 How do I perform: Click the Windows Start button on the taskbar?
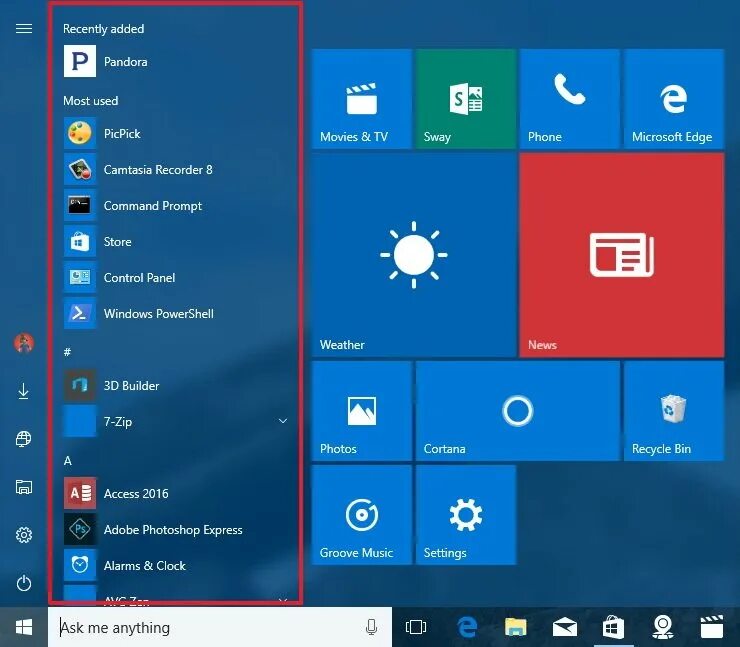[x=24, y=627]
